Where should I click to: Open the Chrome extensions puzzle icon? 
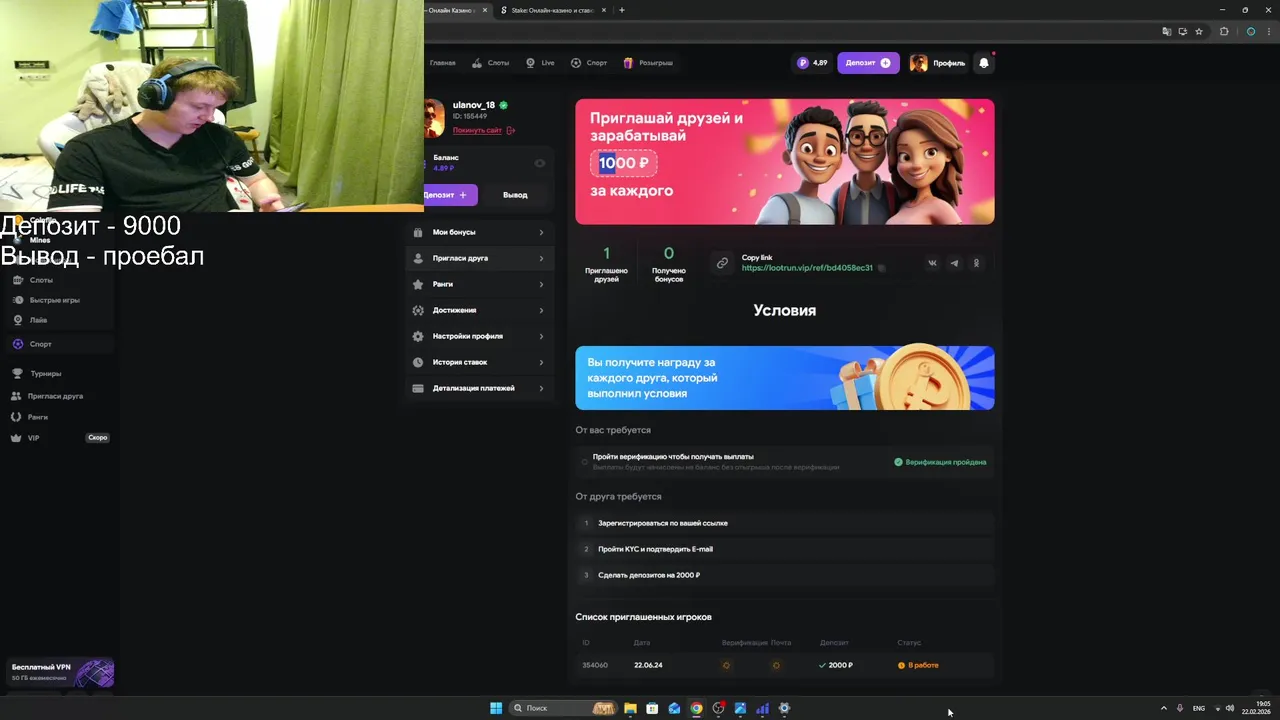pos(1224,31)
